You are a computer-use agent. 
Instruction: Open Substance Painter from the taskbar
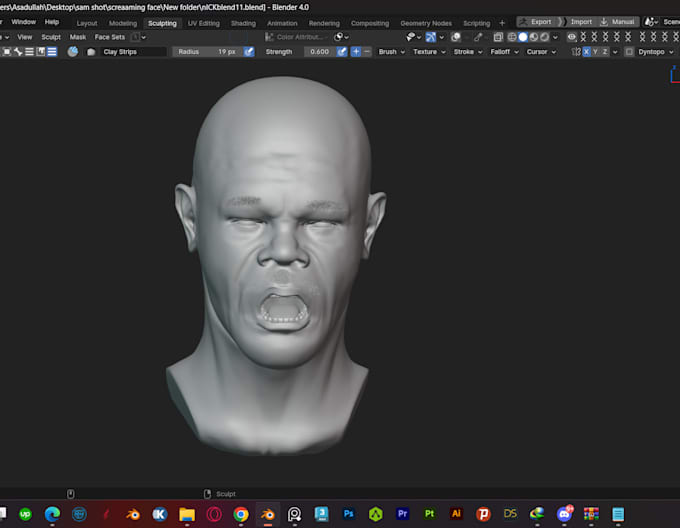(429, 514)
